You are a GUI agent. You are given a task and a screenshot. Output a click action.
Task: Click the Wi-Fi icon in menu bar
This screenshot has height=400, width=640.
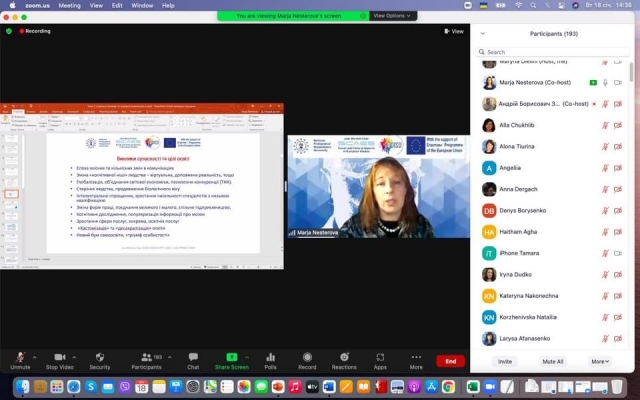pyautogui.click(x=518, y=5)
